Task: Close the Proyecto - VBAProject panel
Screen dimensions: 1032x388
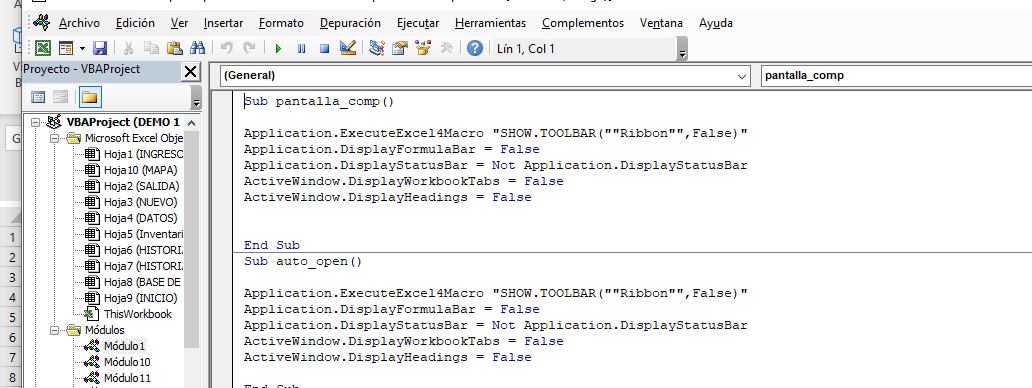Action: point(190,71)
